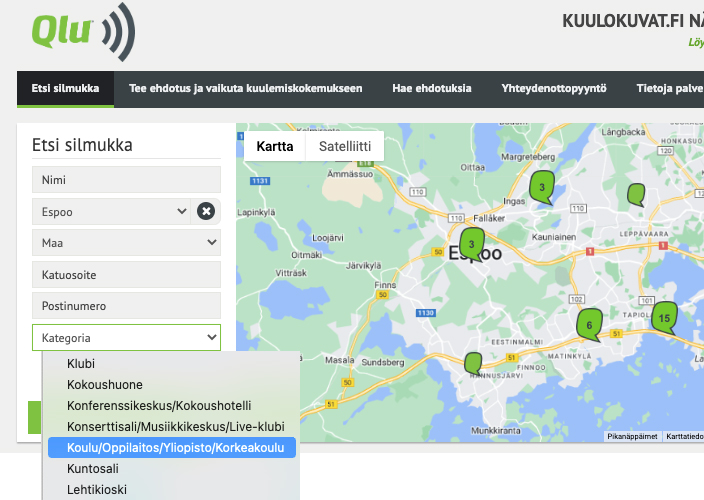Click the map marker labeled 6
704x500 pixels.
pyautogui.click(x=589, y=323)
